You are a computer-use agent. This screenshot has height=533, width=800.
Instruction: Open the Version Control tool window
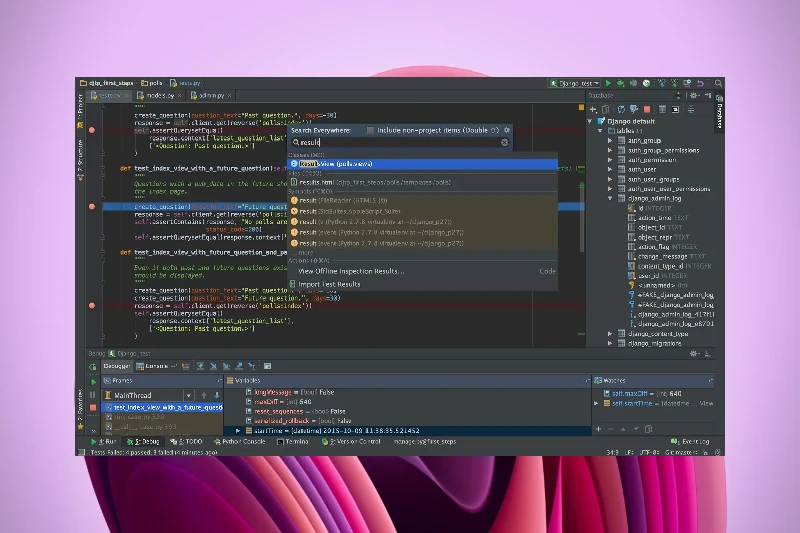[x=351, y=442]
